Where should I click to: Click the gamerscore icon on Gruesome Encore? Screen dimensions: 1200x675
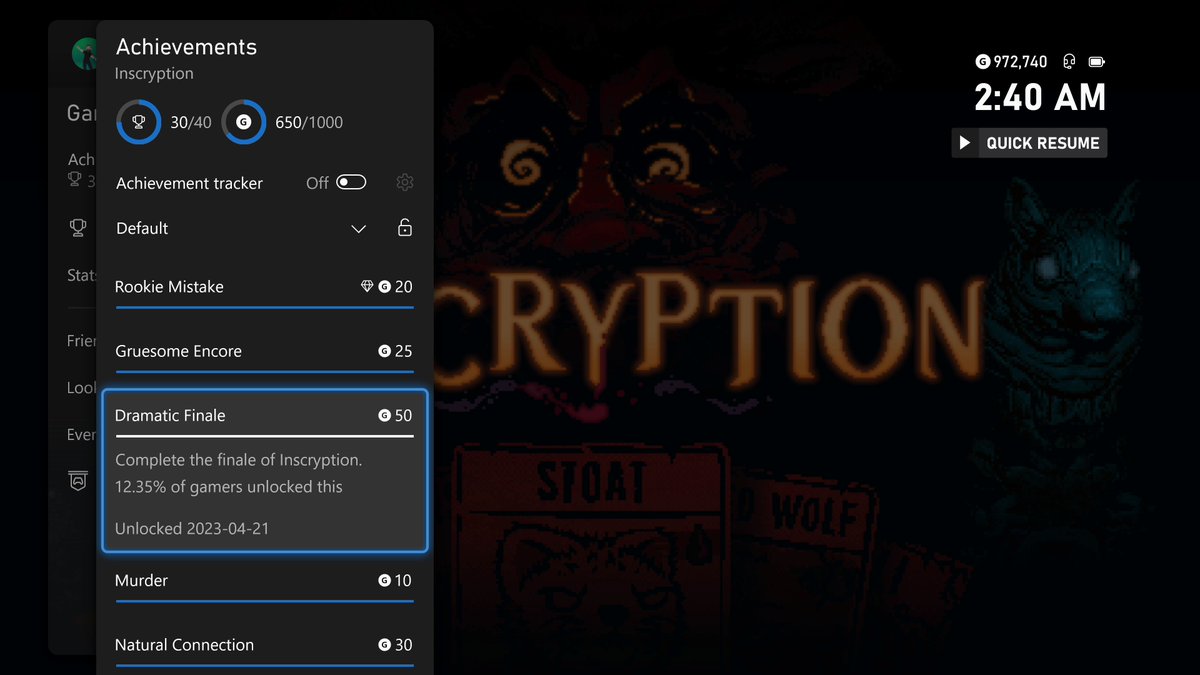pos(384,351)
